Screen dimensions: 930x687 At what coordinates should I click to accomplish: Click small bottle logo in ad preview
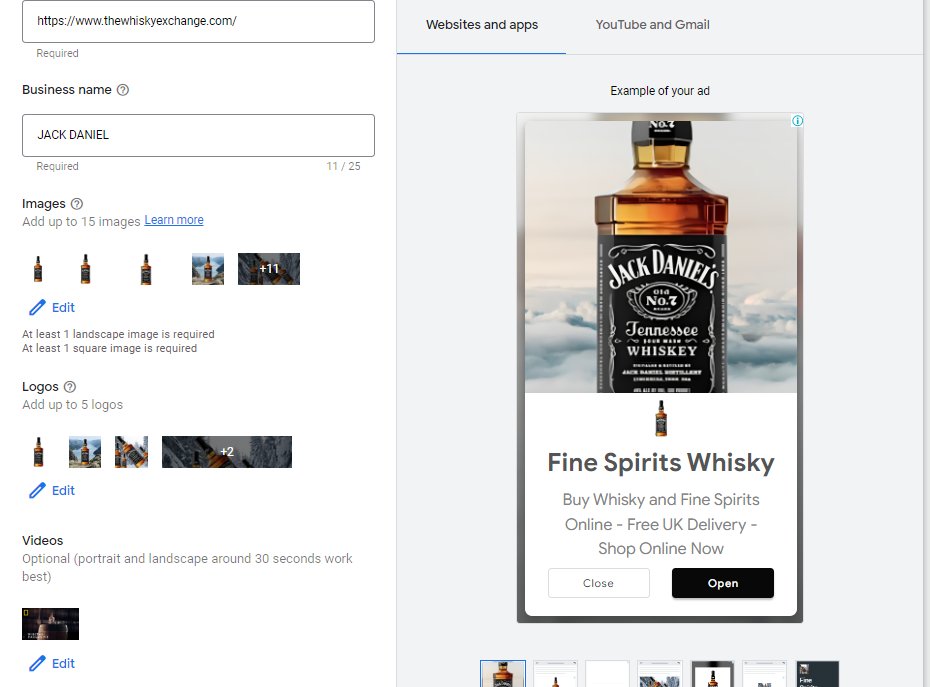(661, 418)
